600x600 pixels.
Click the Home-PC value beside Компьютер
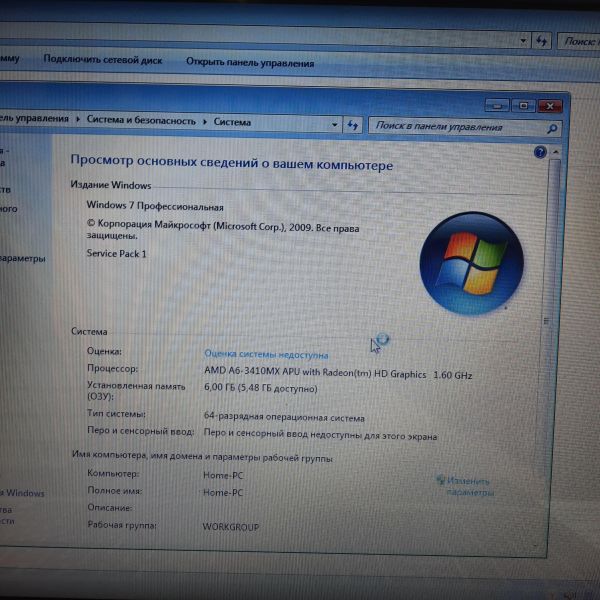223,475
